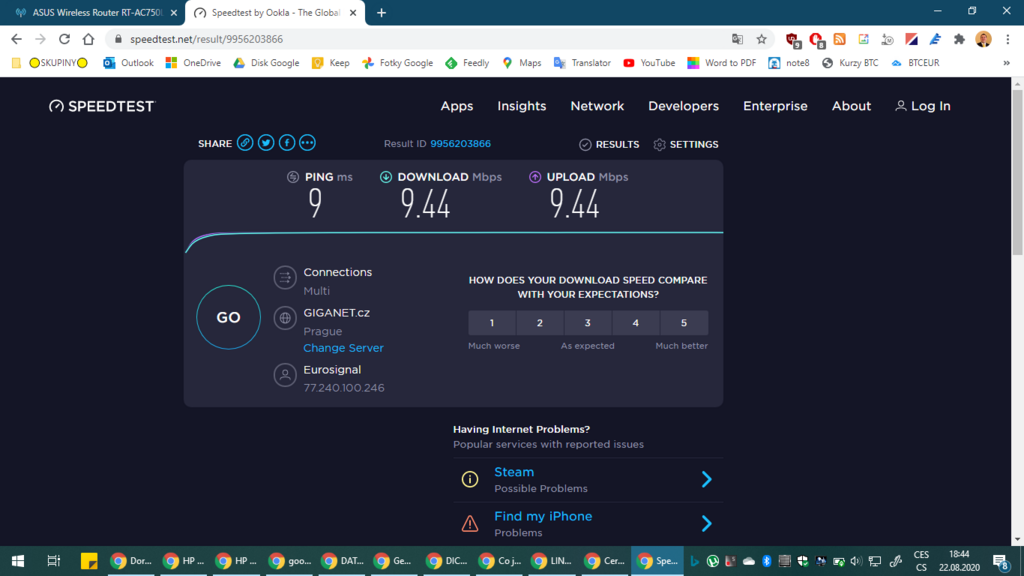Screen dimensions: 1024x576
Task: Open the Apps menu item
Action: point(456,106)
